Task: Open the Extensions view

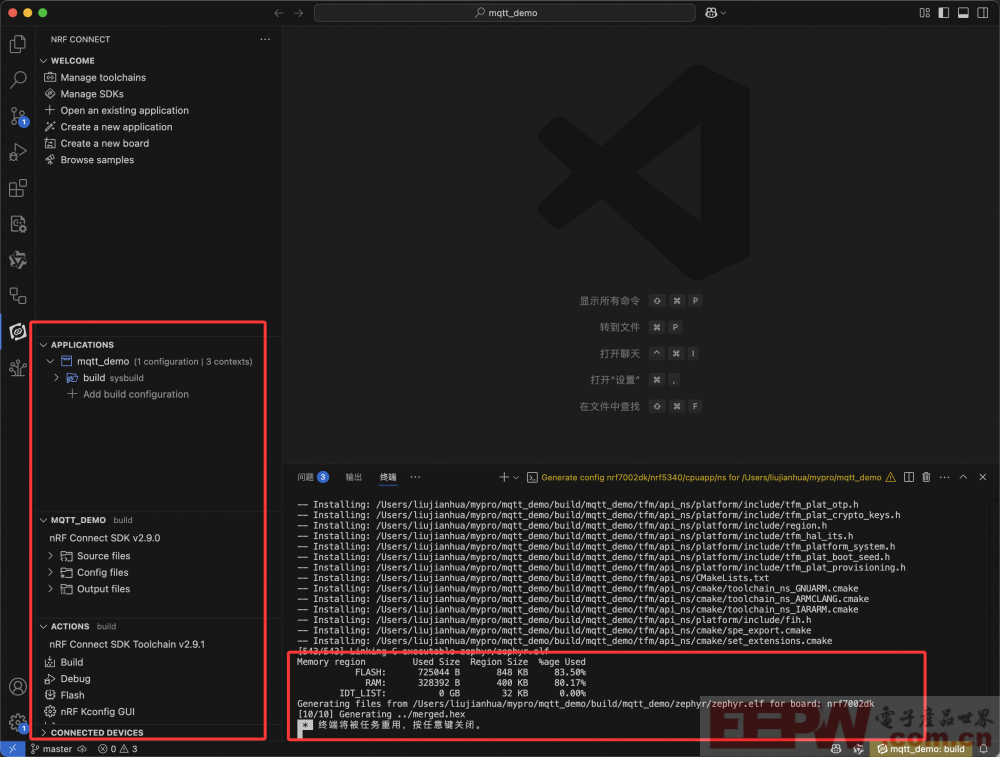Action: click(18, 188)
